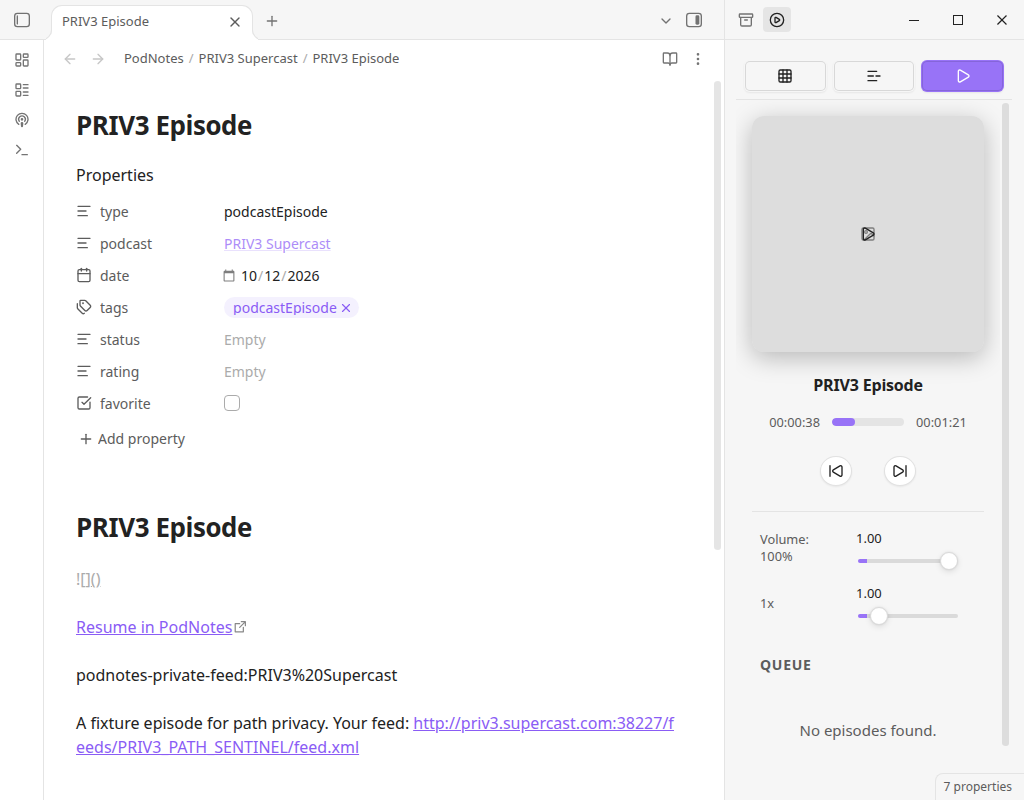The width and height of the screenshot is (1024, 800).
Task: Open the supercast feed.xml URL link
Action: [x=375, y=735]
